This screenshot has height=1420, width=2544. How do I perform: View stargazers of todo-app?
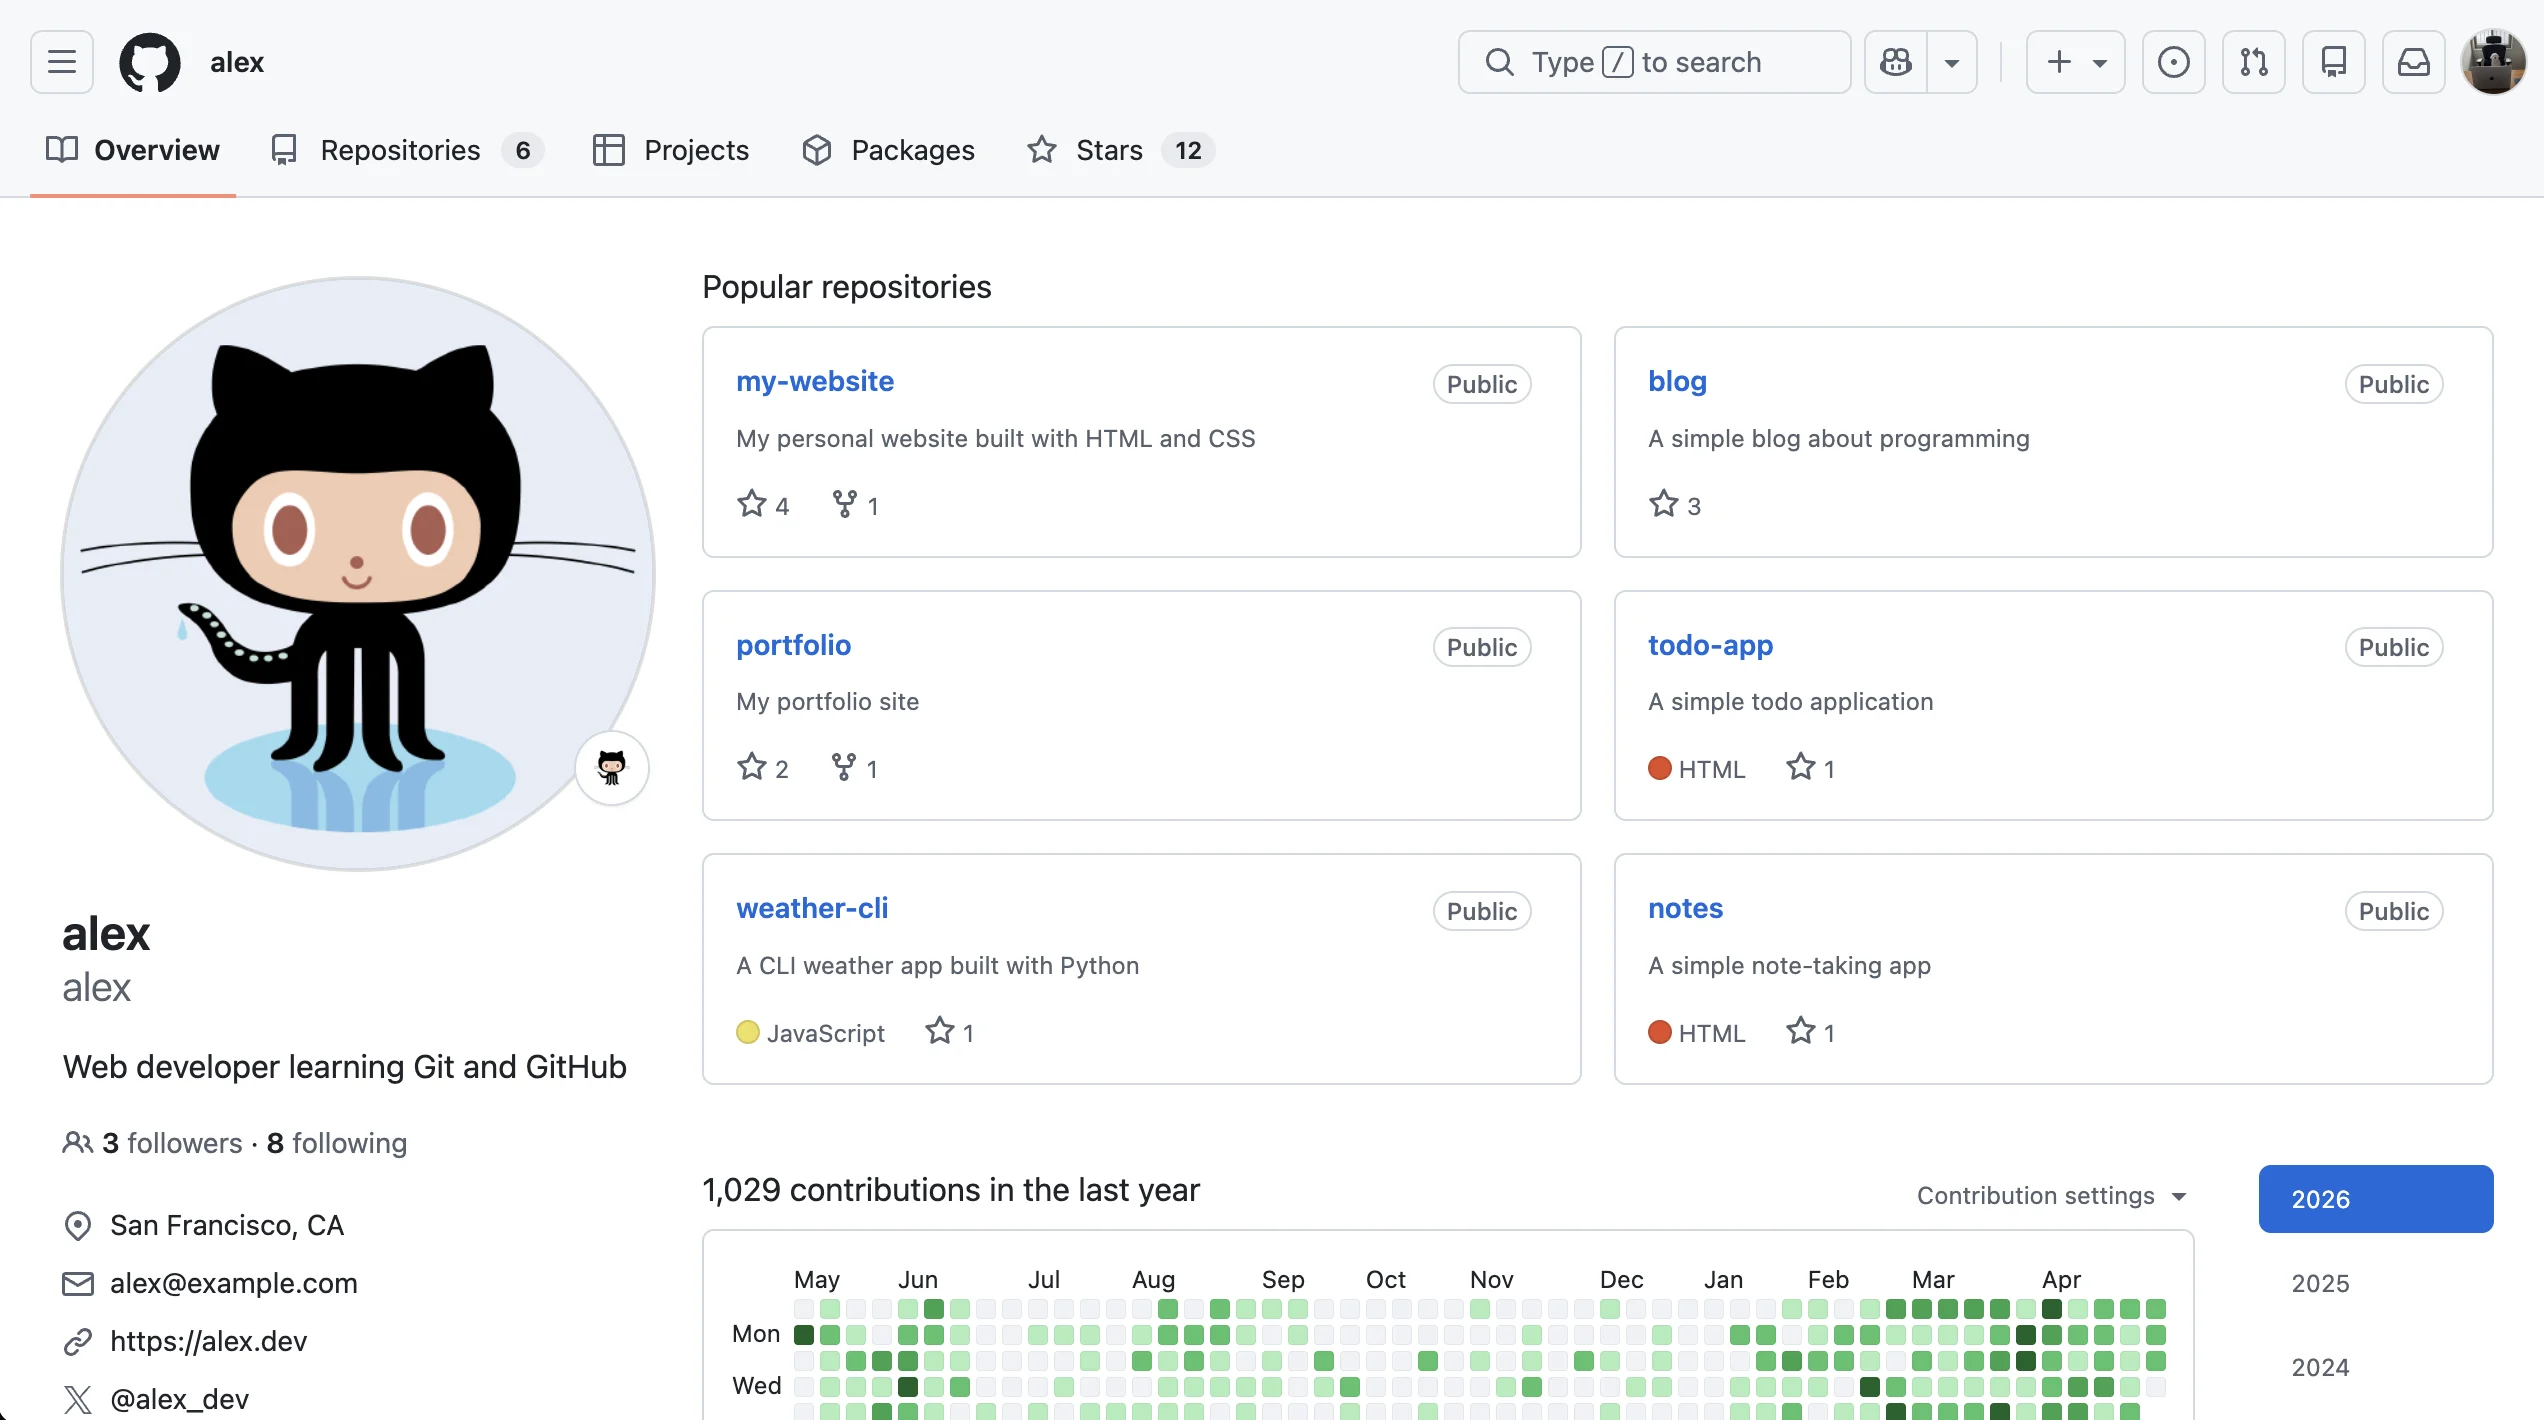(1811, 768)
